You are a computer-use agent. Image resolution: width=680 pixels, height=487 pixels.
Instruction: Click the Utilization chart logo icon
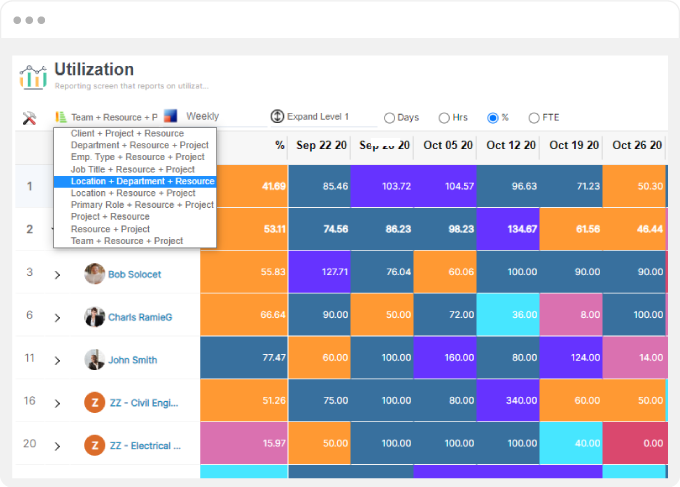pyautogui.click(x=33, y=77)
